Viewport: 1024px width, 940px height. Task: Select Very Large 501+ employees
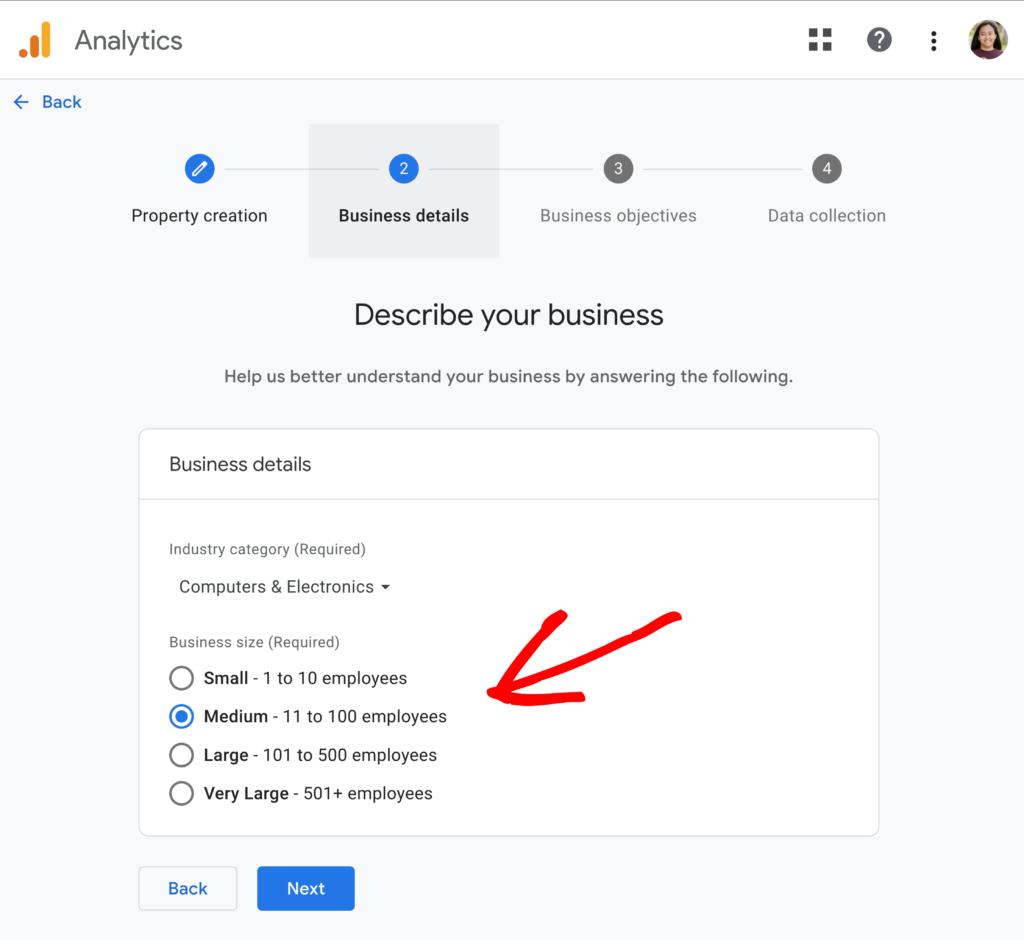click(181, 793)
